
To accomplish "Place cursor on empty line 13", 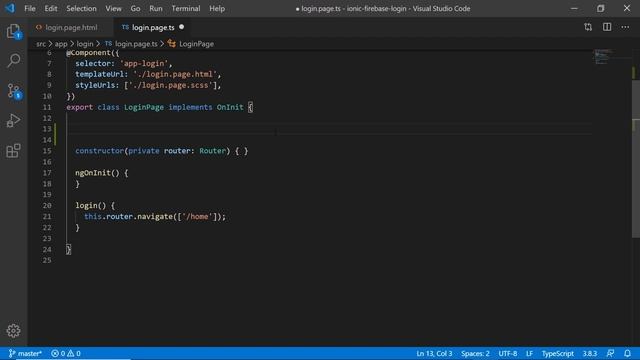I will (x=329, y=129).
